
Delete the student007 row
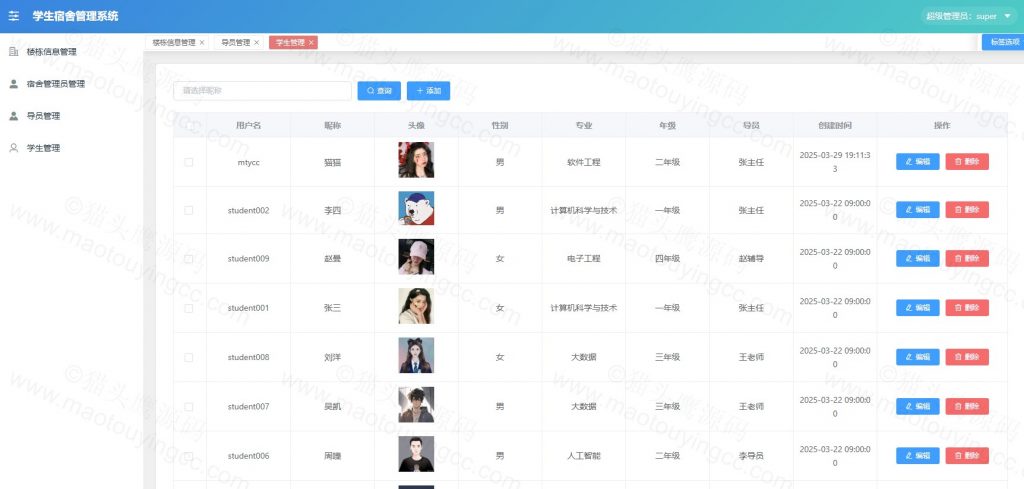tap(967, 406)
